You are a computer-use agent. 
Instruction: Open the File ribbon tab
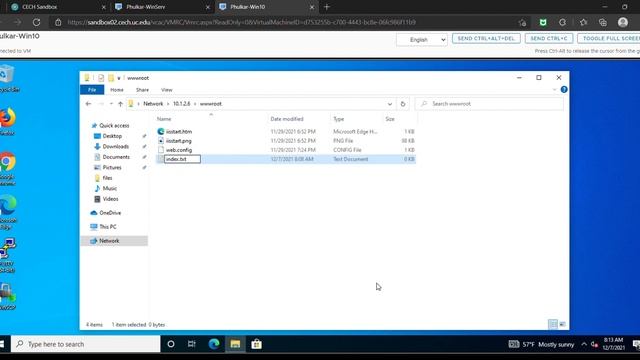92,90
